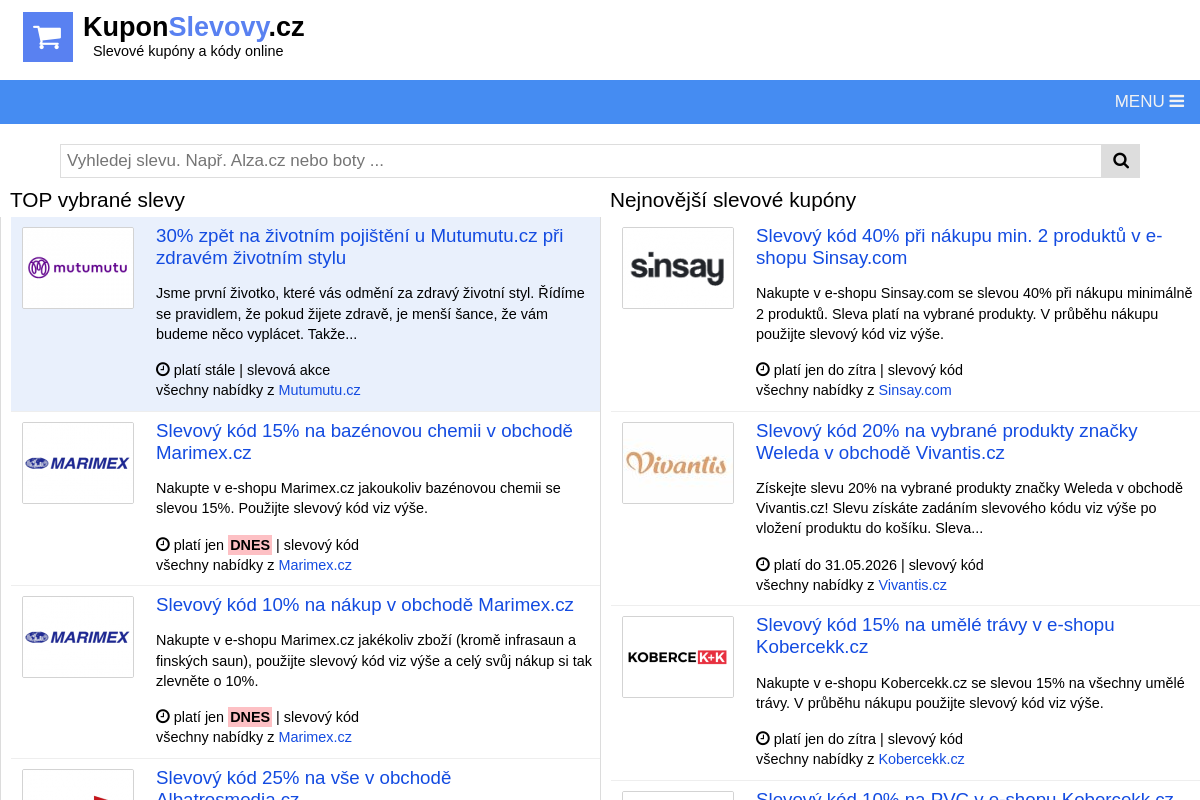Screen dimensions: 1200x800
Task: Click clock icon on the 10% Marimex validity line
Action: click(163, 716)
